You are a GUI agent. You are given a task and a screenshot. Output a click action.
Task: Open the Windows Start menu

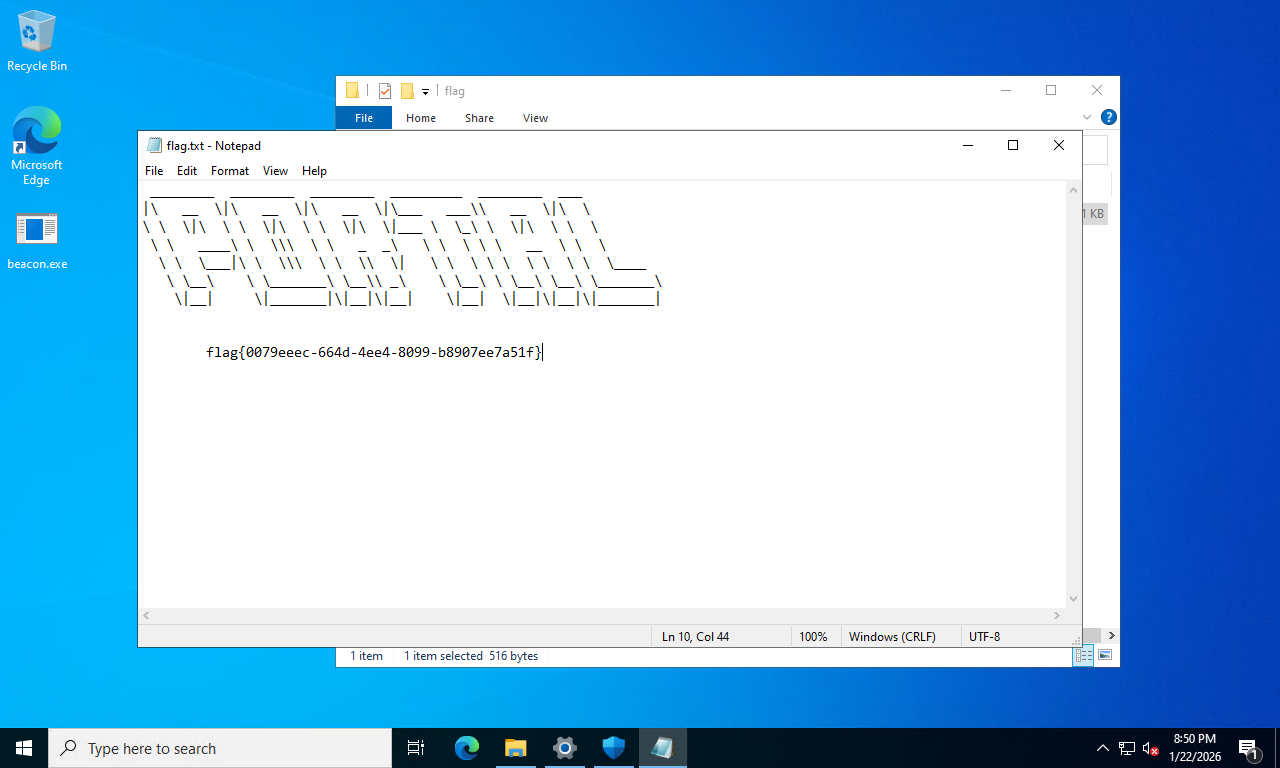click(x=24, y=748)
